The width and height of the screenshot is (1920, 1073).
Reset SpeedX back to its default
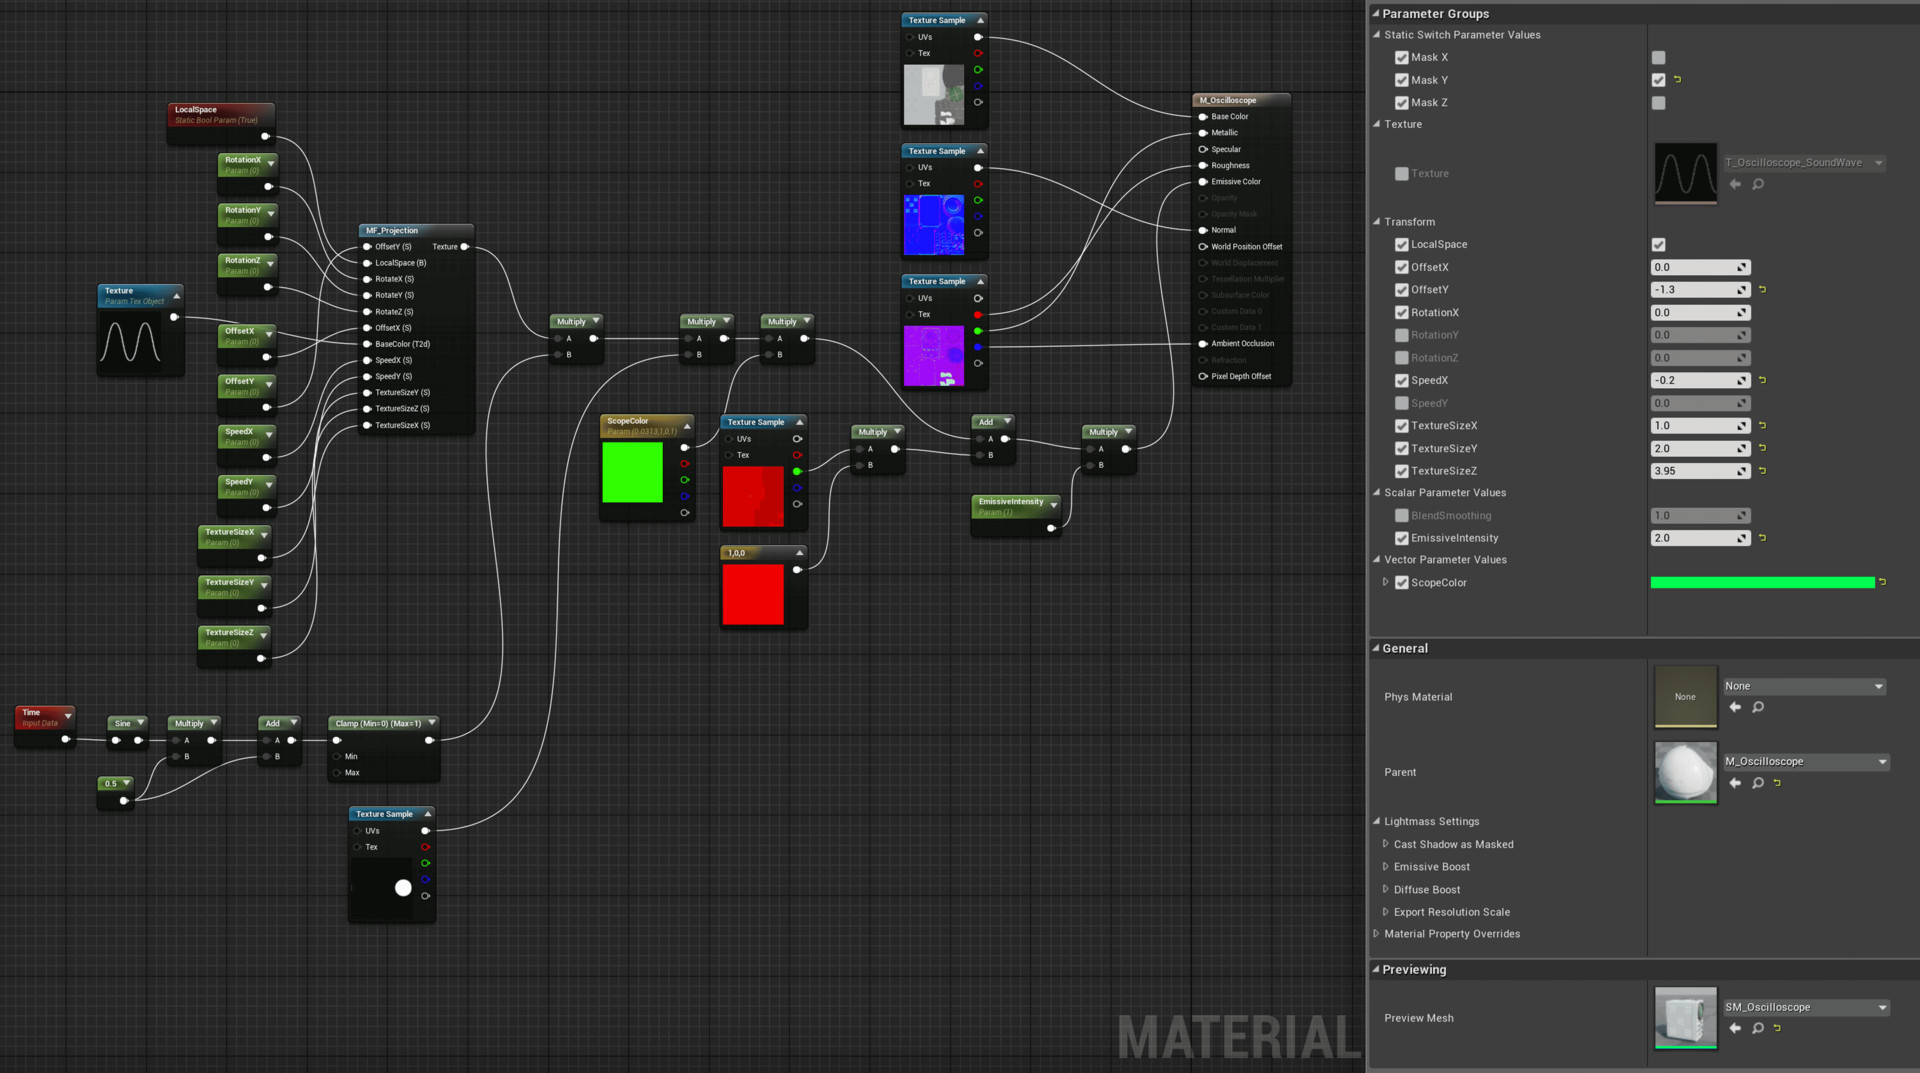tap(1762, 380)
